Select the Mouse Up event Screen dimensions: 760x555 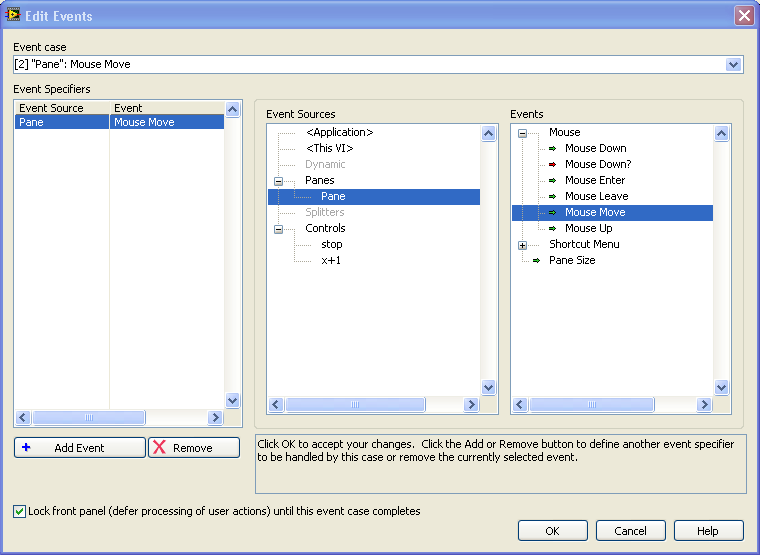click(588, 228)
